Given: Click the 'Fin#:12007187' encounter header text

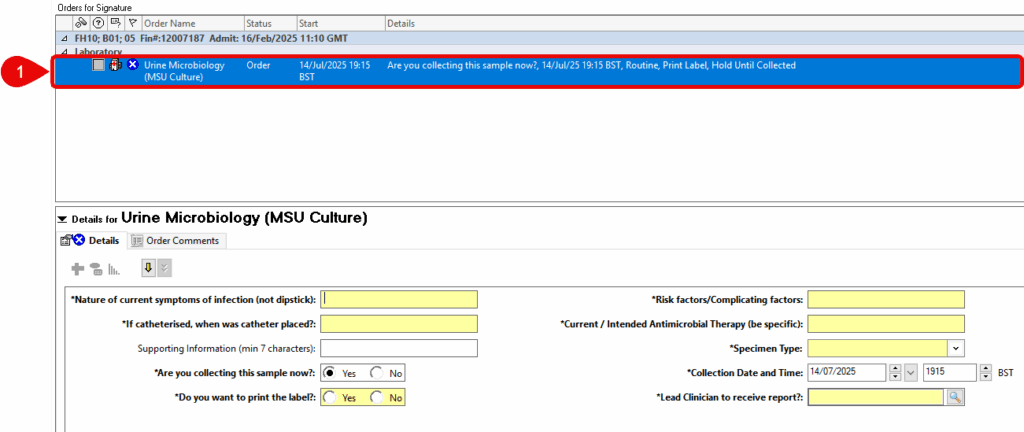Looking at the screenshot, I should coord(172,38).
